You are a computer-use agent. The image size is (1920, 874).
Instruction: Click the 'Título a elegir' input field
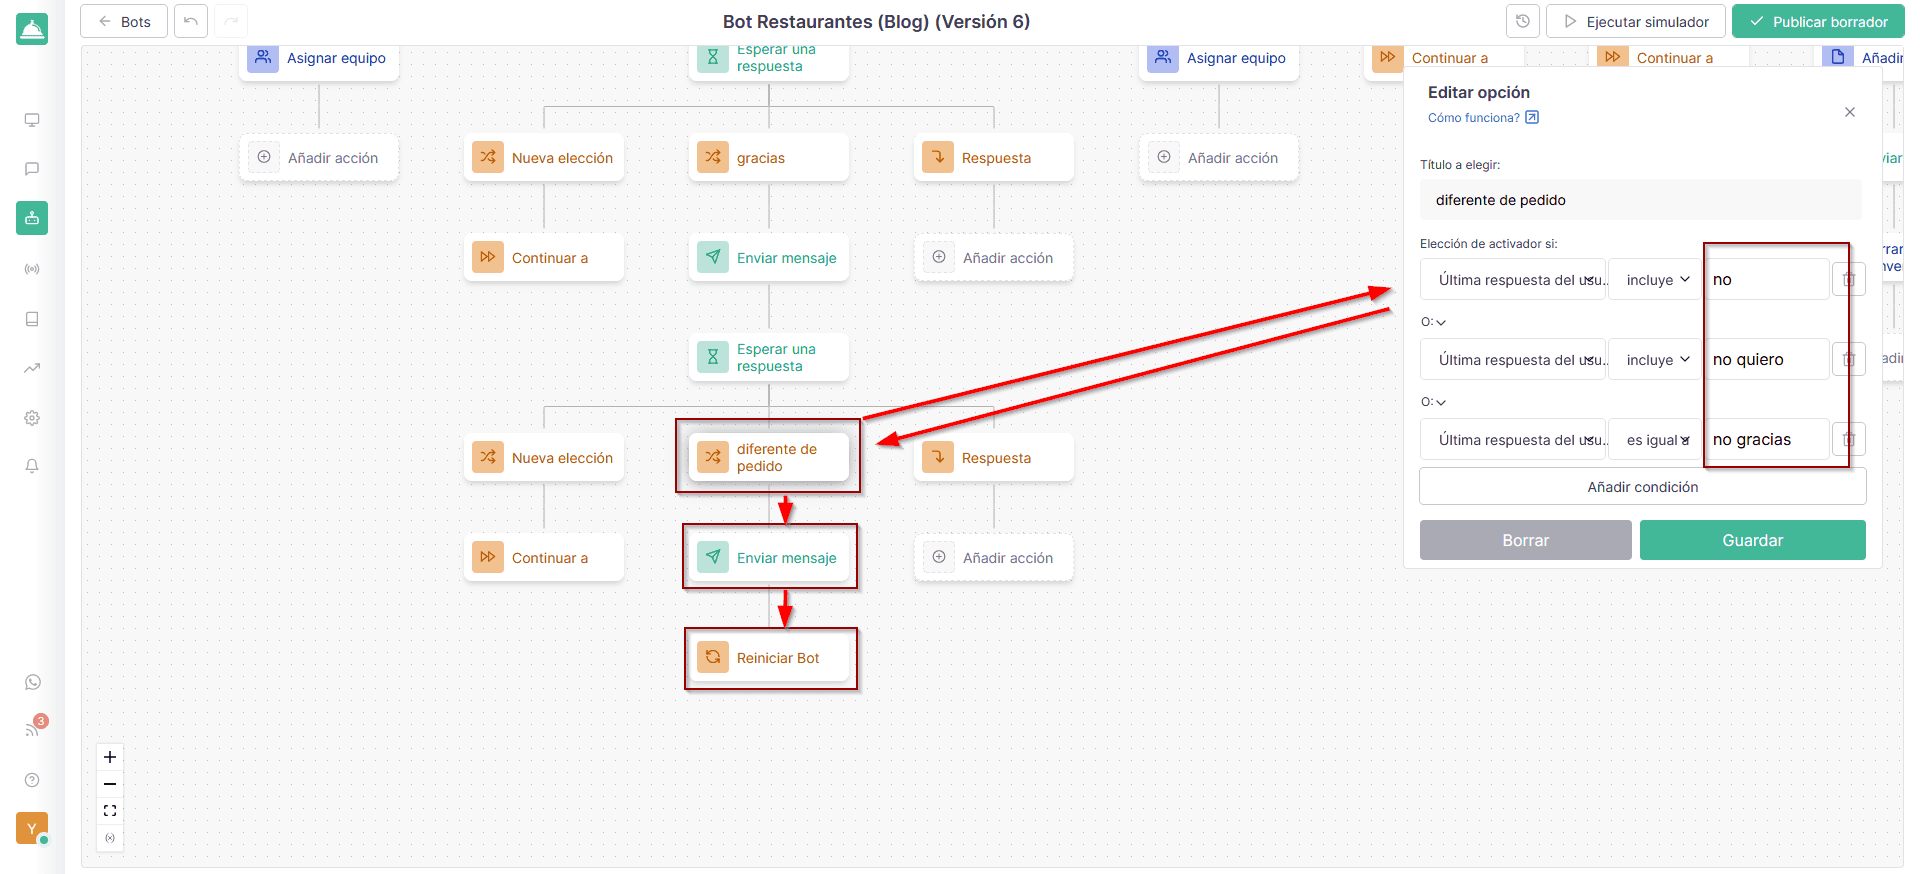click(x=1641, y=200)
